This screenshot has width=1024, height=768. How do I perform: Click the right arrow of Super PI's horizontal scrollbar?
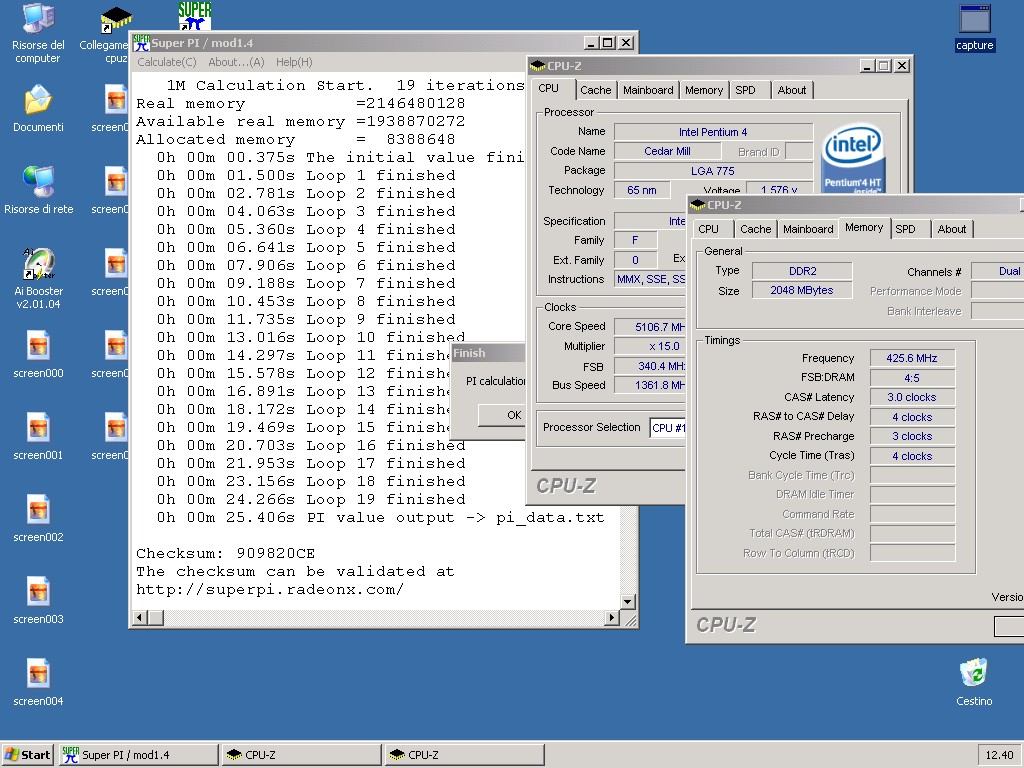(x=611, y=617)
